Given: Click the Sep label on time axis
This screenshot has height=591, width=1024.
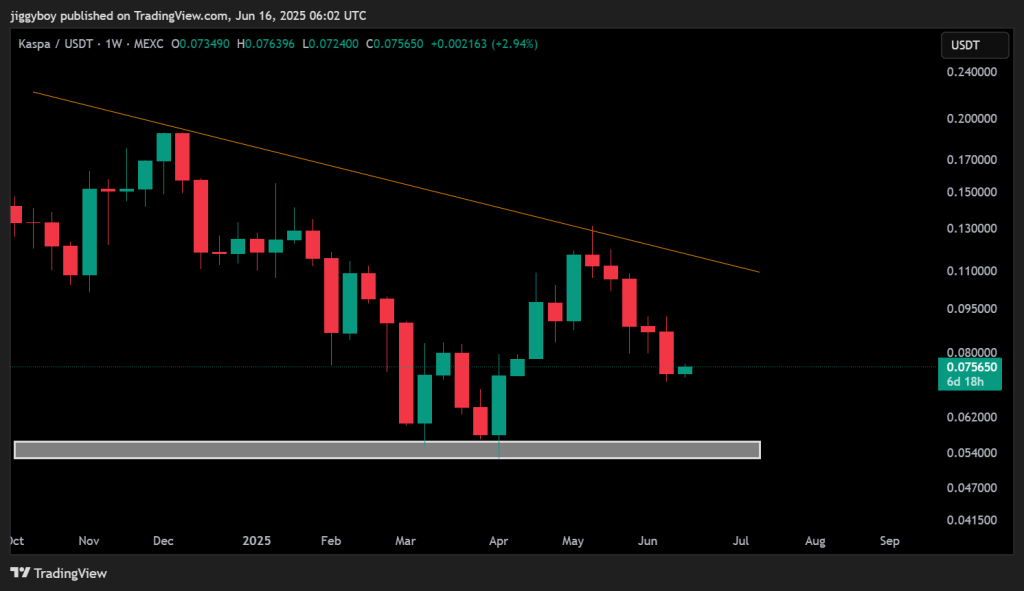Looking at the screenshot, I should [889, 541].
